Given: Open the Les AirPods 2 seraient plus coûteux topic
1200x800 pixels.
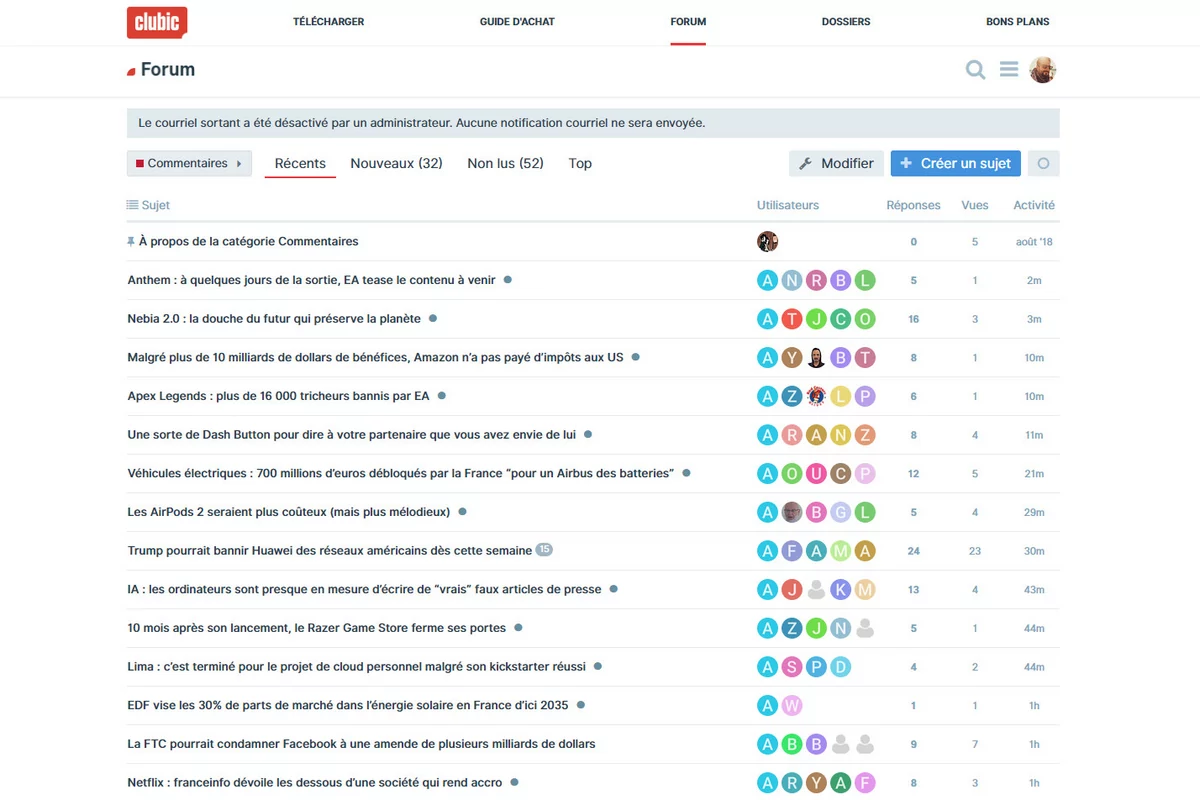Looking at the screenshot, I should click(x=288, y=512).
